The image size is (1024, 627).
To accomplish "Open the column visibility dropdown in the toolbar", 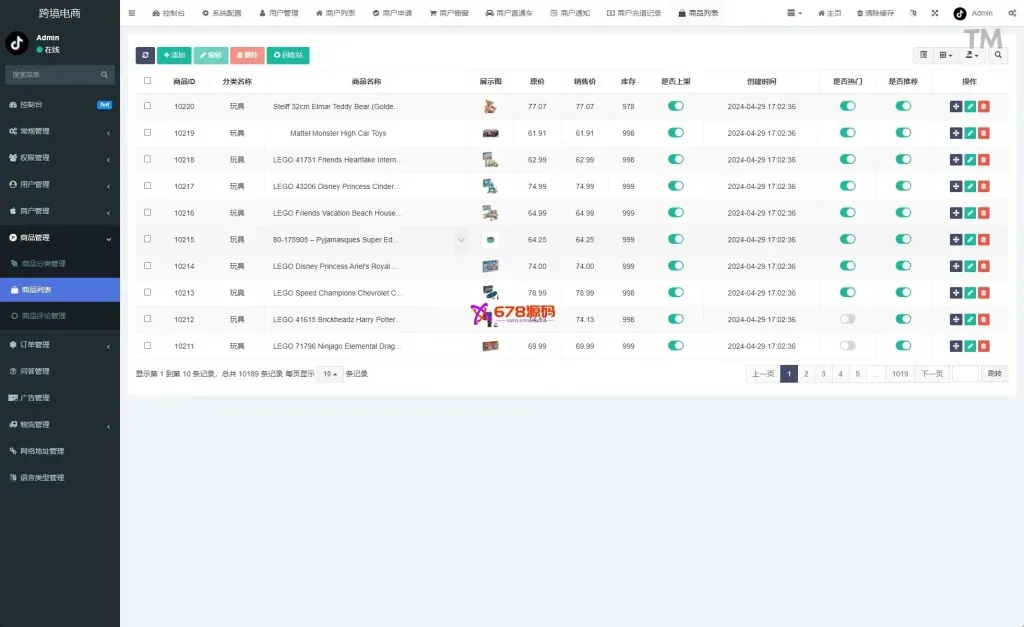I will [x=947, y=56].
